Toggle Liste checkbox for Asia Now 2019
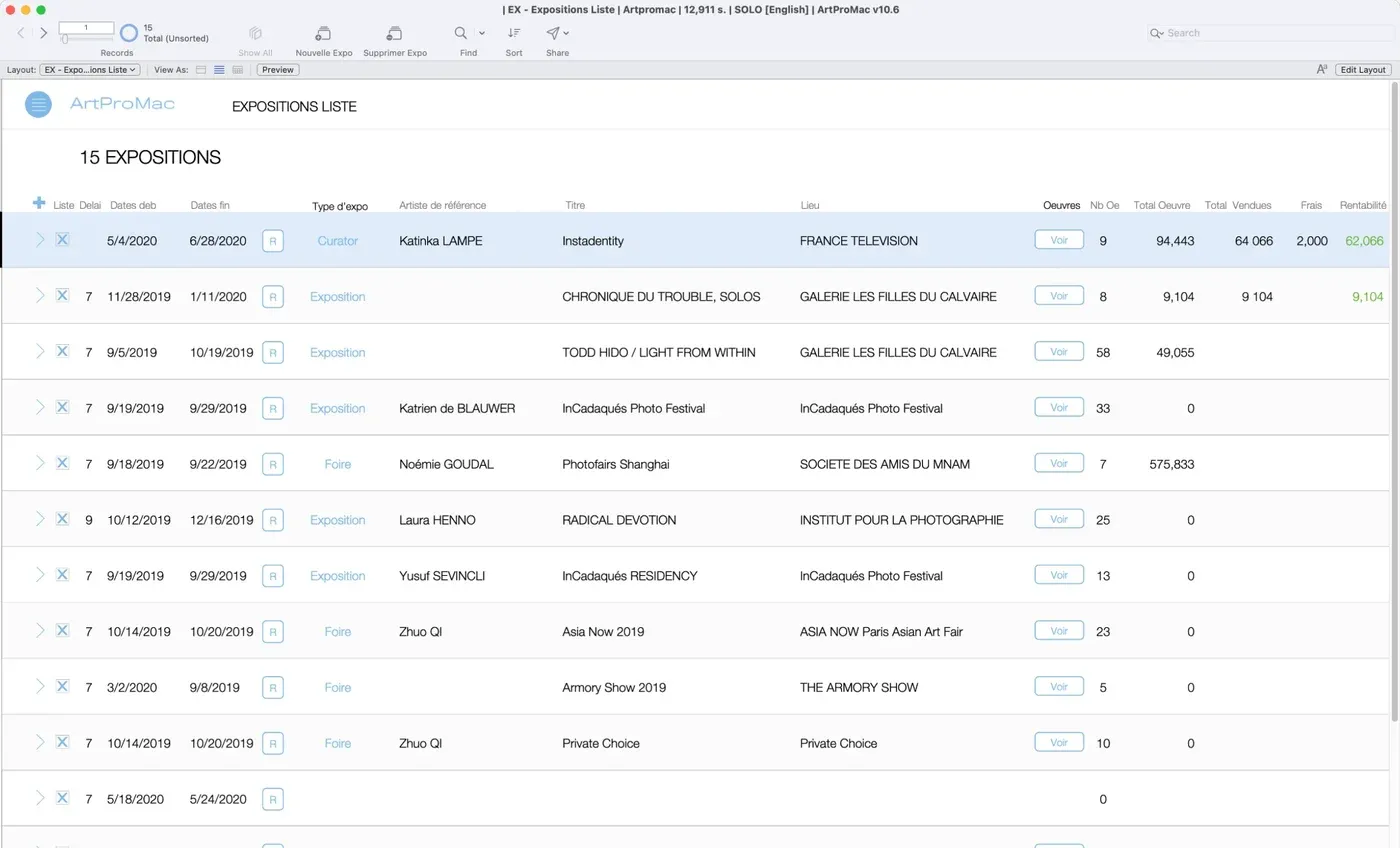This screenshot has height=848, width=1400. (x=62, y=631)
